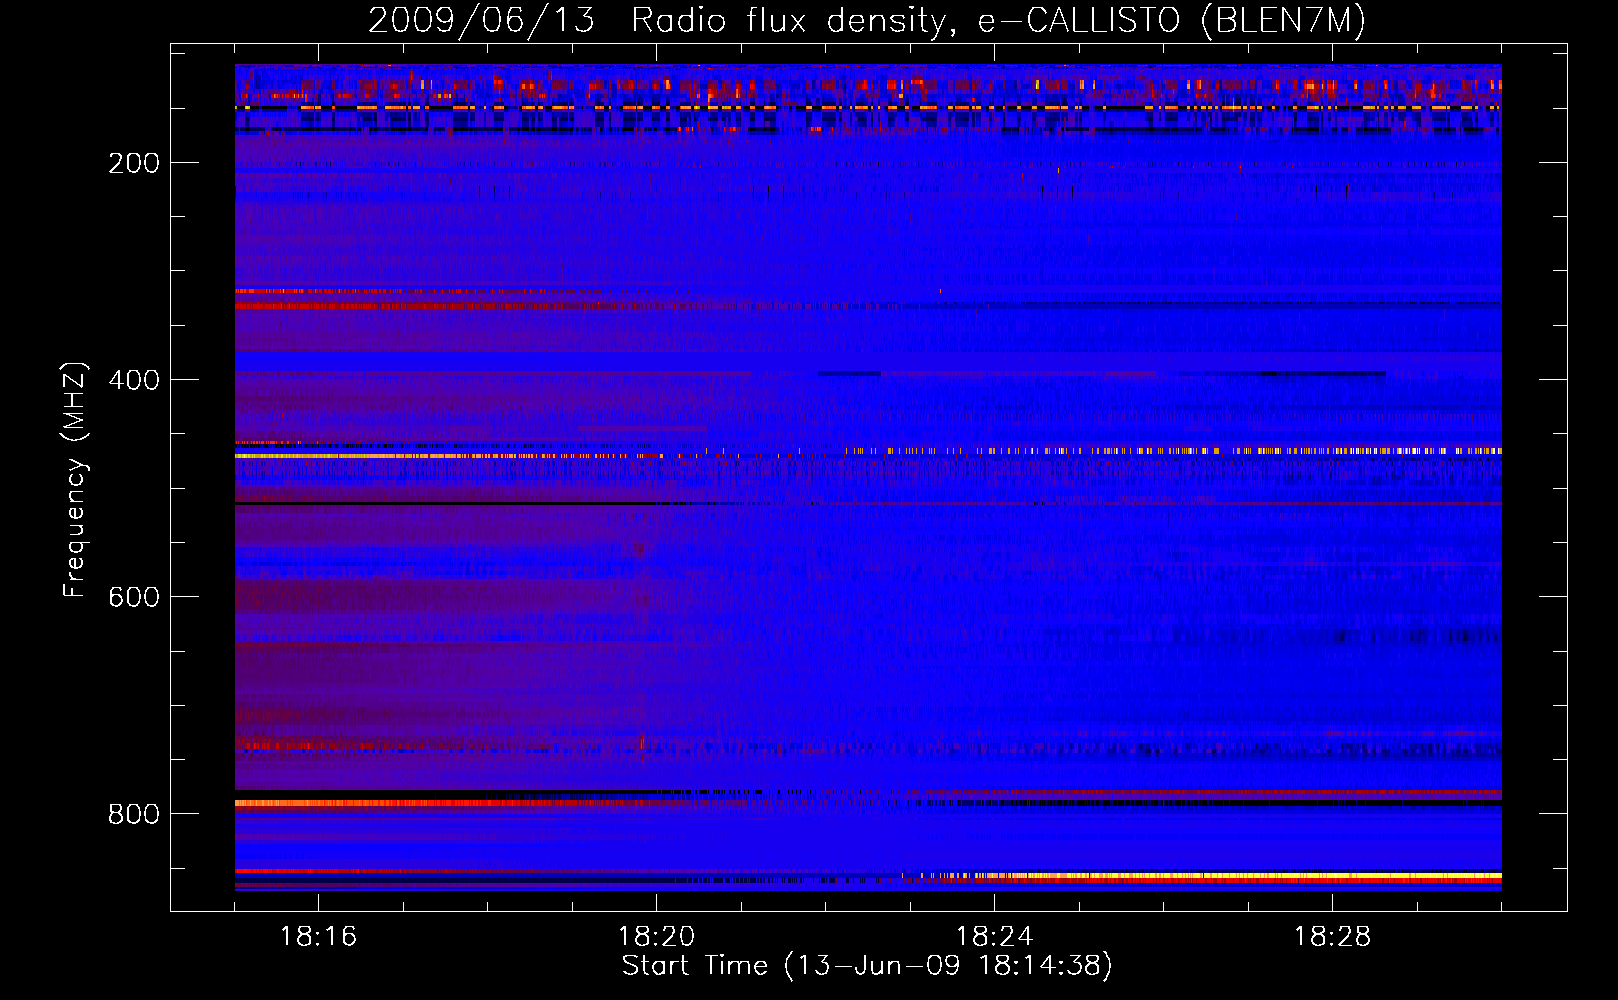Click the 18:28 time axis label

(x=1332, y=936)
